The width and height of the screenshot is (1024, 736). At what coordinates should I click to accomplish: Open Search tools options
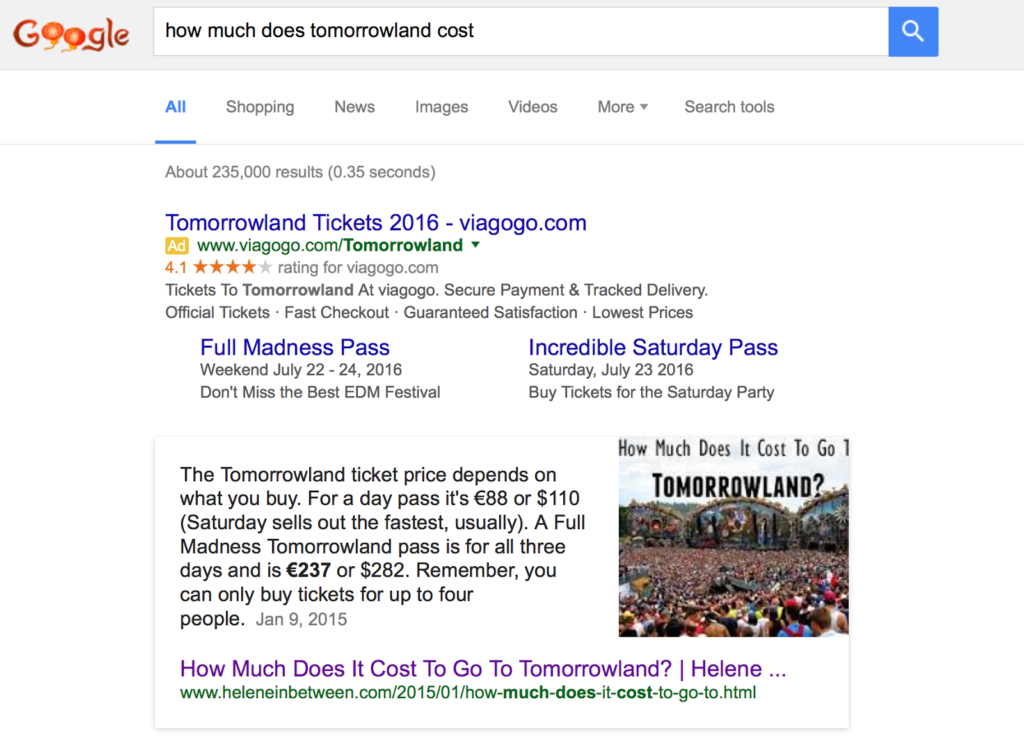pyautogui.click(x=729, y=107)
